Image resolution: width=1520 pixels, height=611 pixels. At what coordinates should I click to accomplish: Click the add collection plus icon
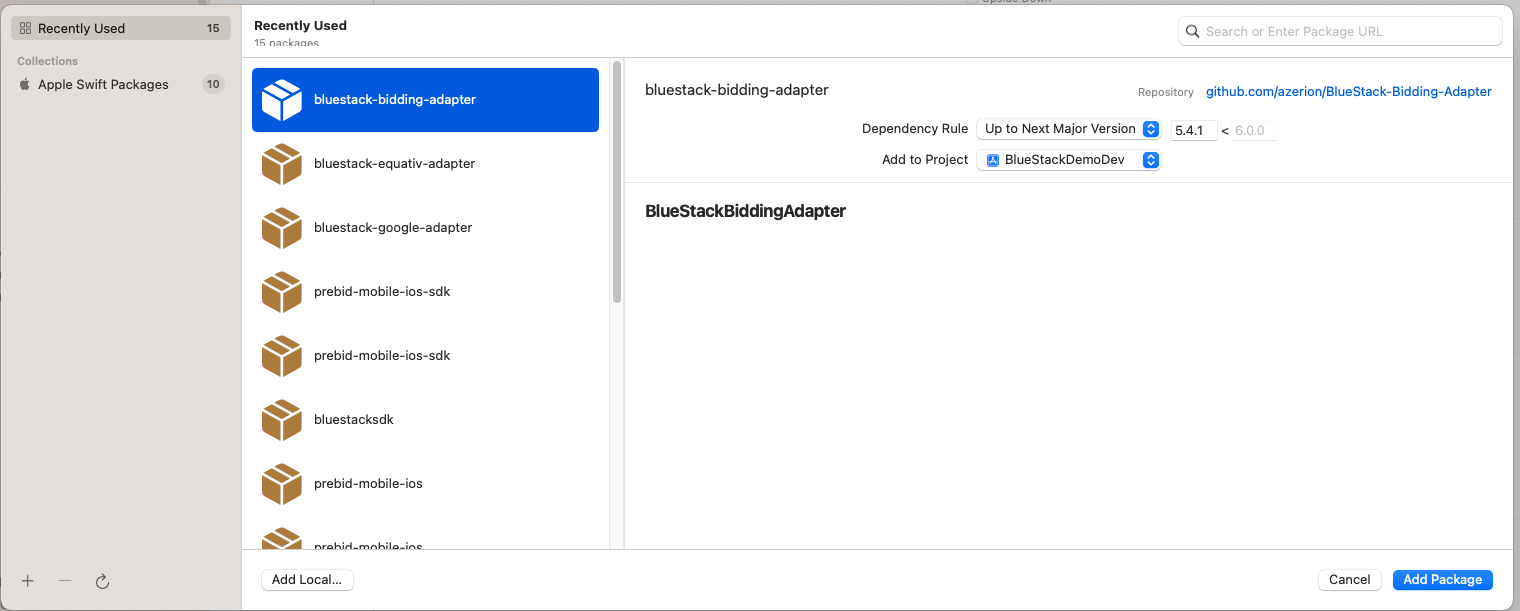click(27, 581)
